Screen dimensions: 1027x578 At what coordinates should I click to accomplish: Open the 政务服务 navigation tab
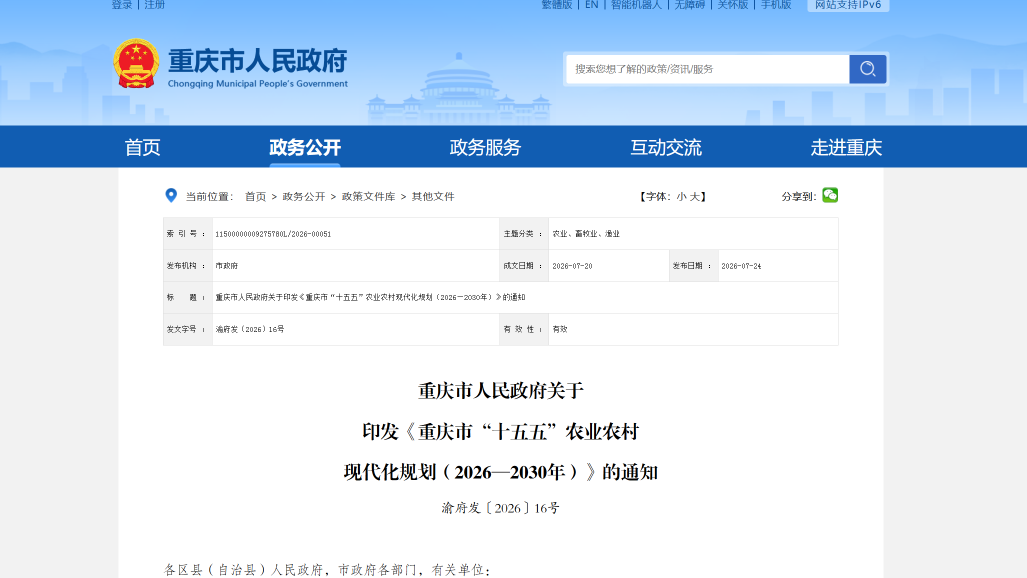[x=485, y=147]
